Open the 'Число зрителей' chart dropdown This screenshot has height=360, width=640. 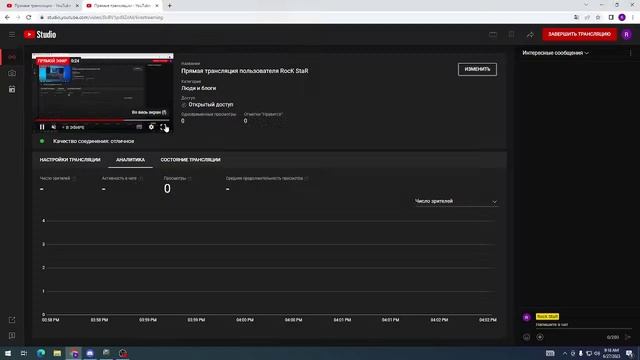click(x=456, y=201)
